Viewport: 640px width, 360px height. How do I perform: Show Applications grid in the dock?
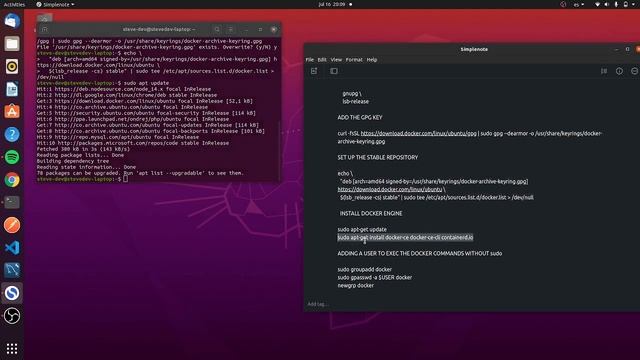(12, 349)
